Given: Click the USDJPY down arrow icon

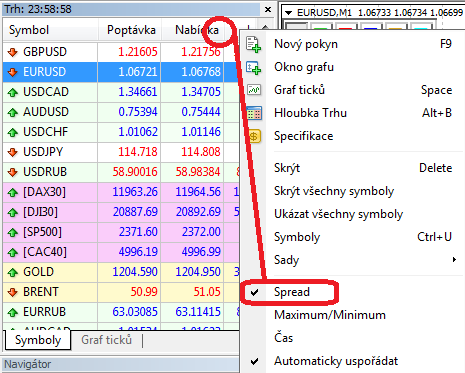Looking at the screenshot, I should [13, 152].
